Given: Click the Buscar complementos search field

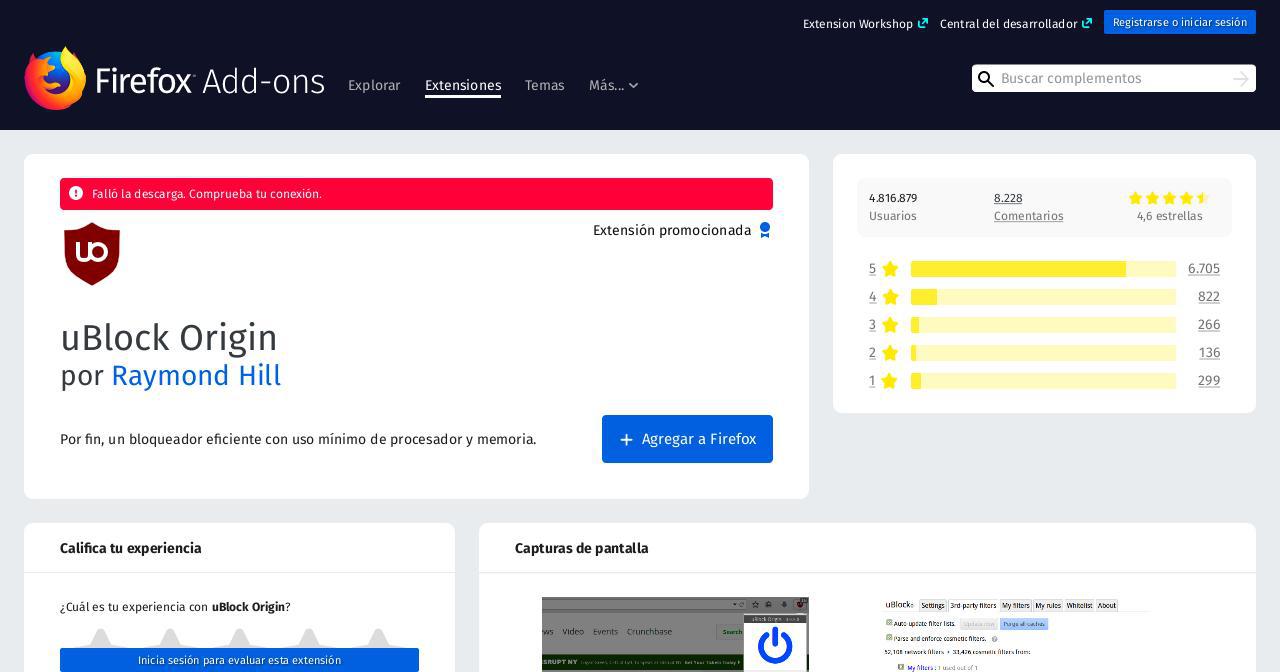Looking at the screenshot, I should (1113, 78).
